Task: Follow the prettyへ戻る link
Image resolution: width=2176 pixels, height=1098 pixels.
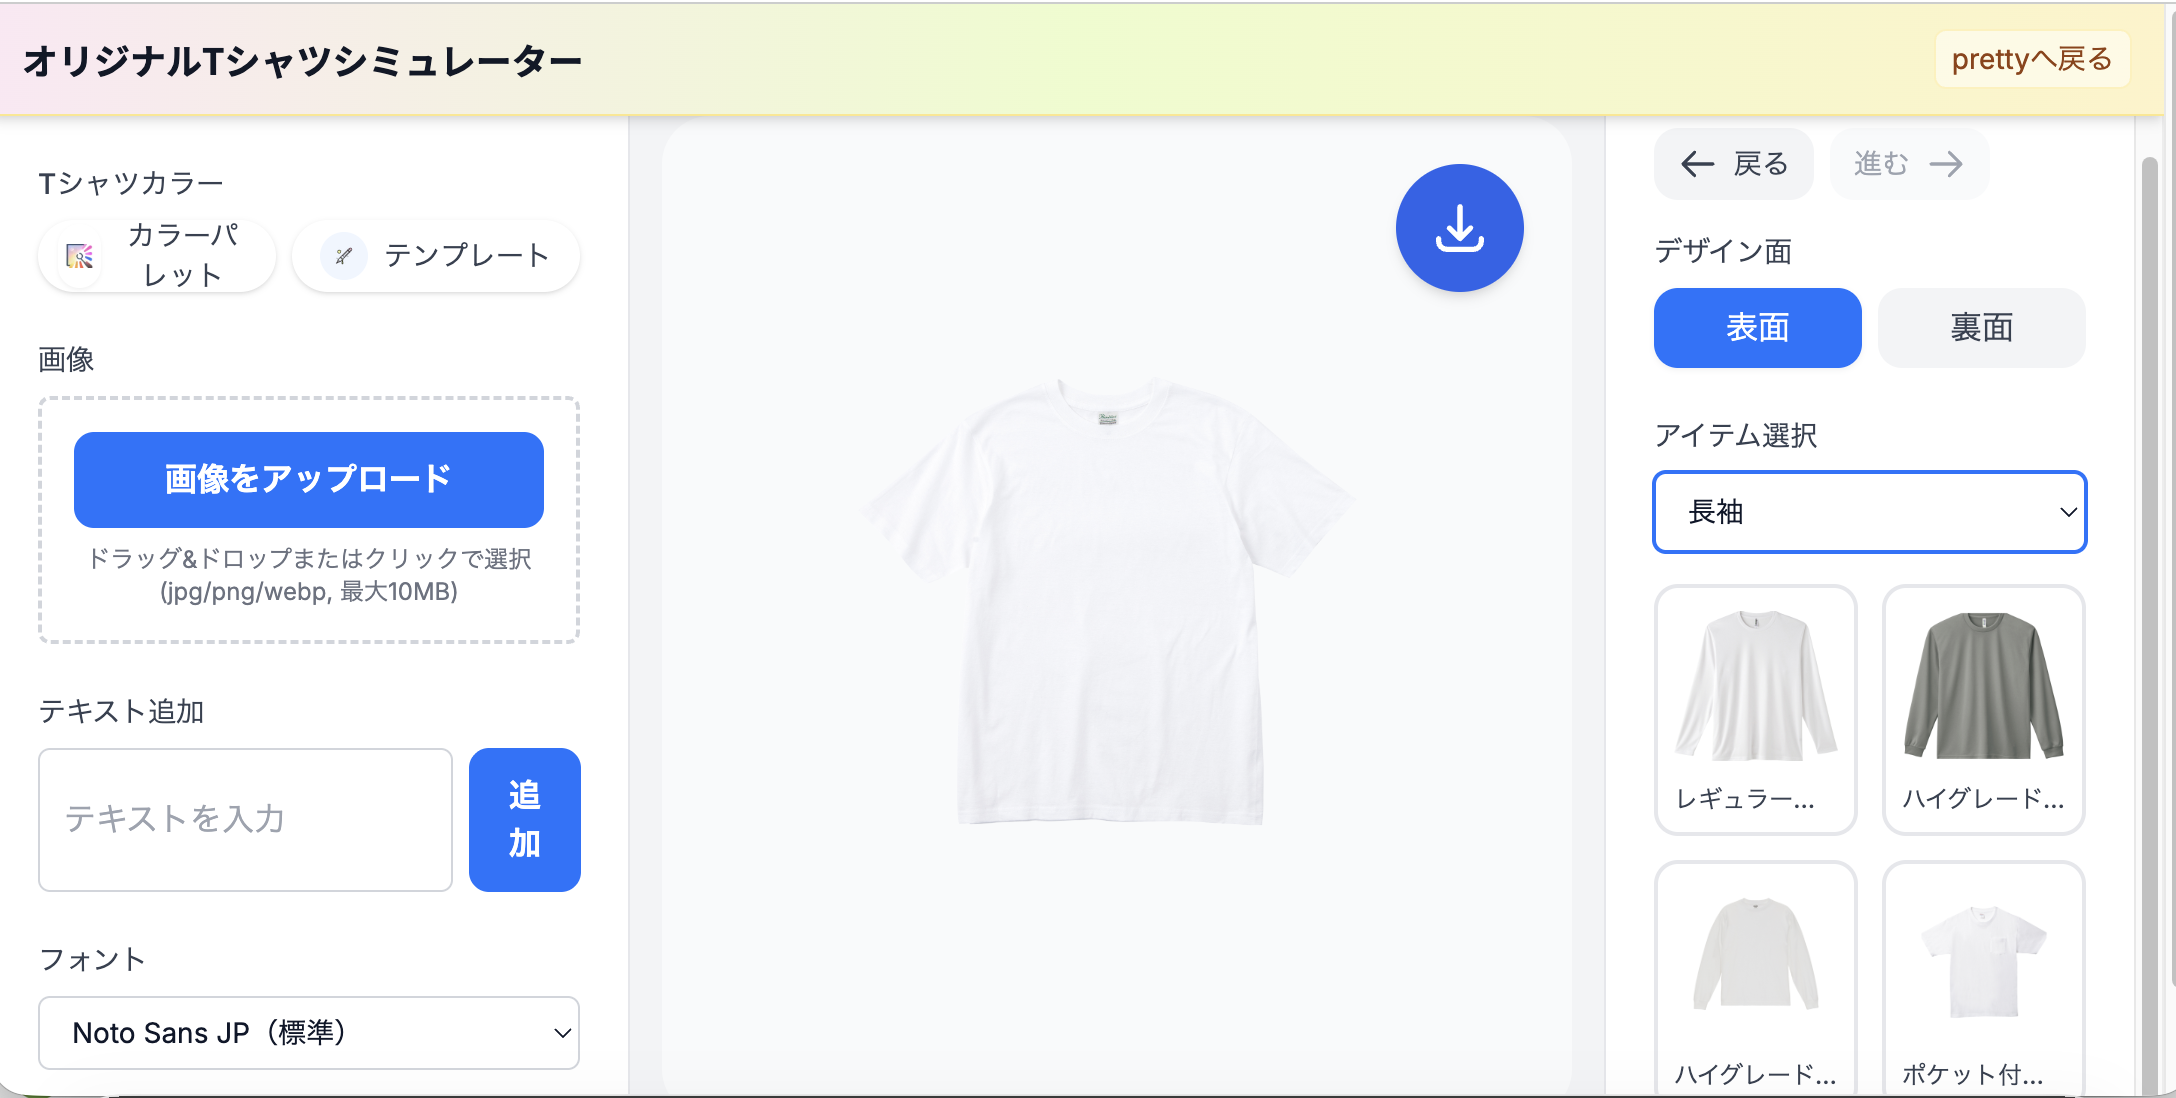Action: click(2031, 60)
